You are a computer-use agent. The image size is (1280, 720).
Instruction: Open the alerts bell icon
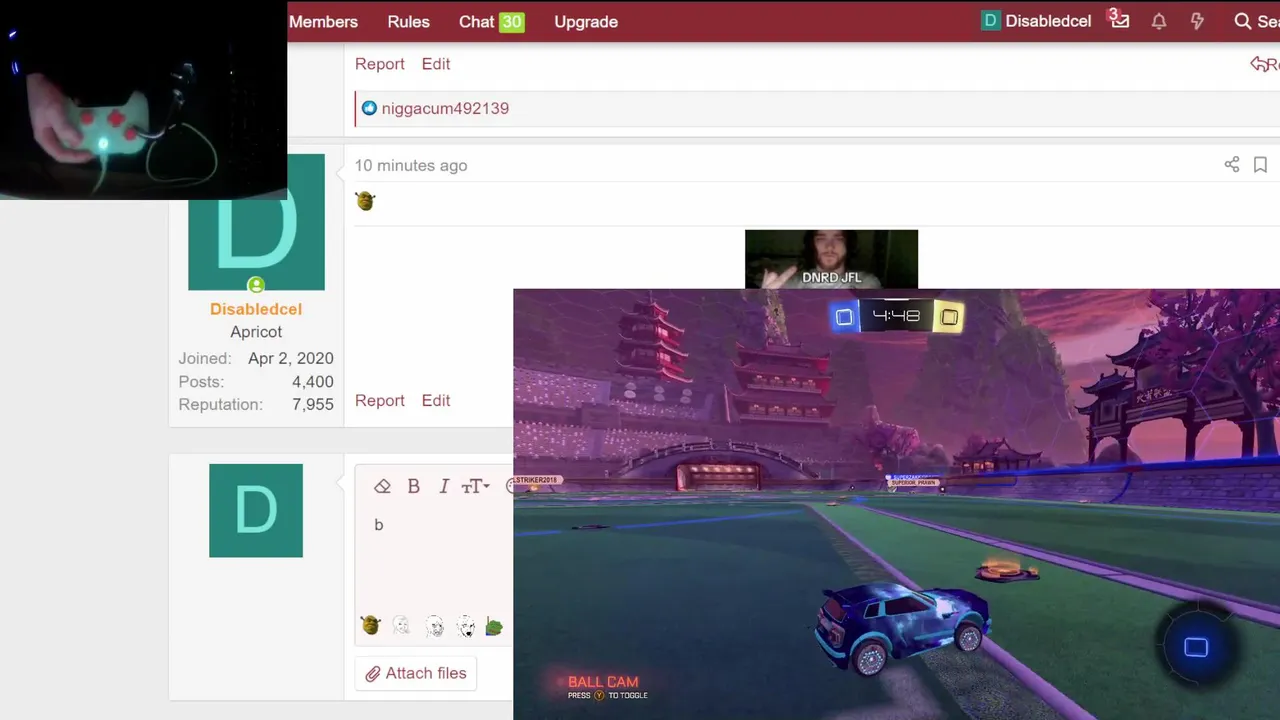(1159, 21)
